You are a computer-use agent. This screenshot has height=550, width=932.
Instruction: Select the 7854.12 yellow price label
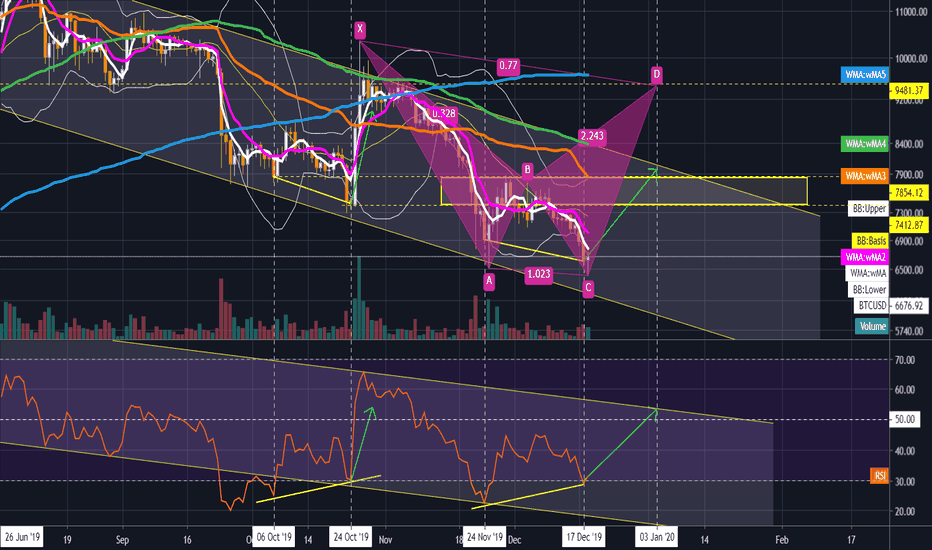(909, 193)
